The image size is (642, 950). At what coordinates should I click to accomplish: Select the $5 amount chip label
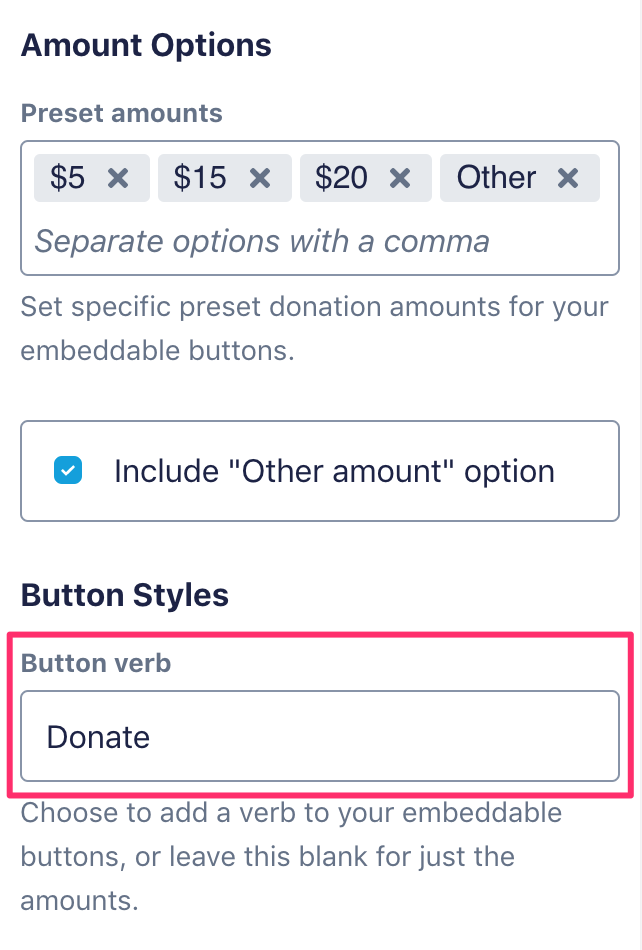[x=68, y=178]
